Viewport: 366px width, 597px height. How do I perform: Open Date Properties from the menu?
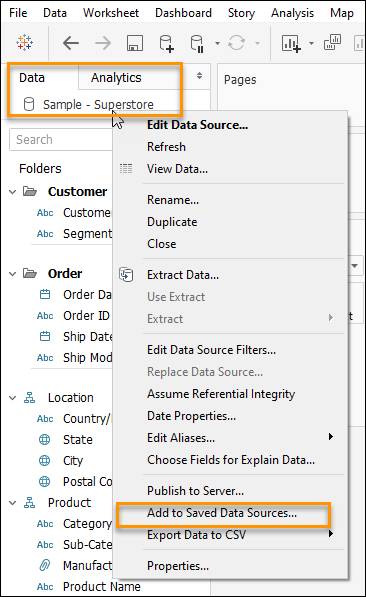[191, 416]
